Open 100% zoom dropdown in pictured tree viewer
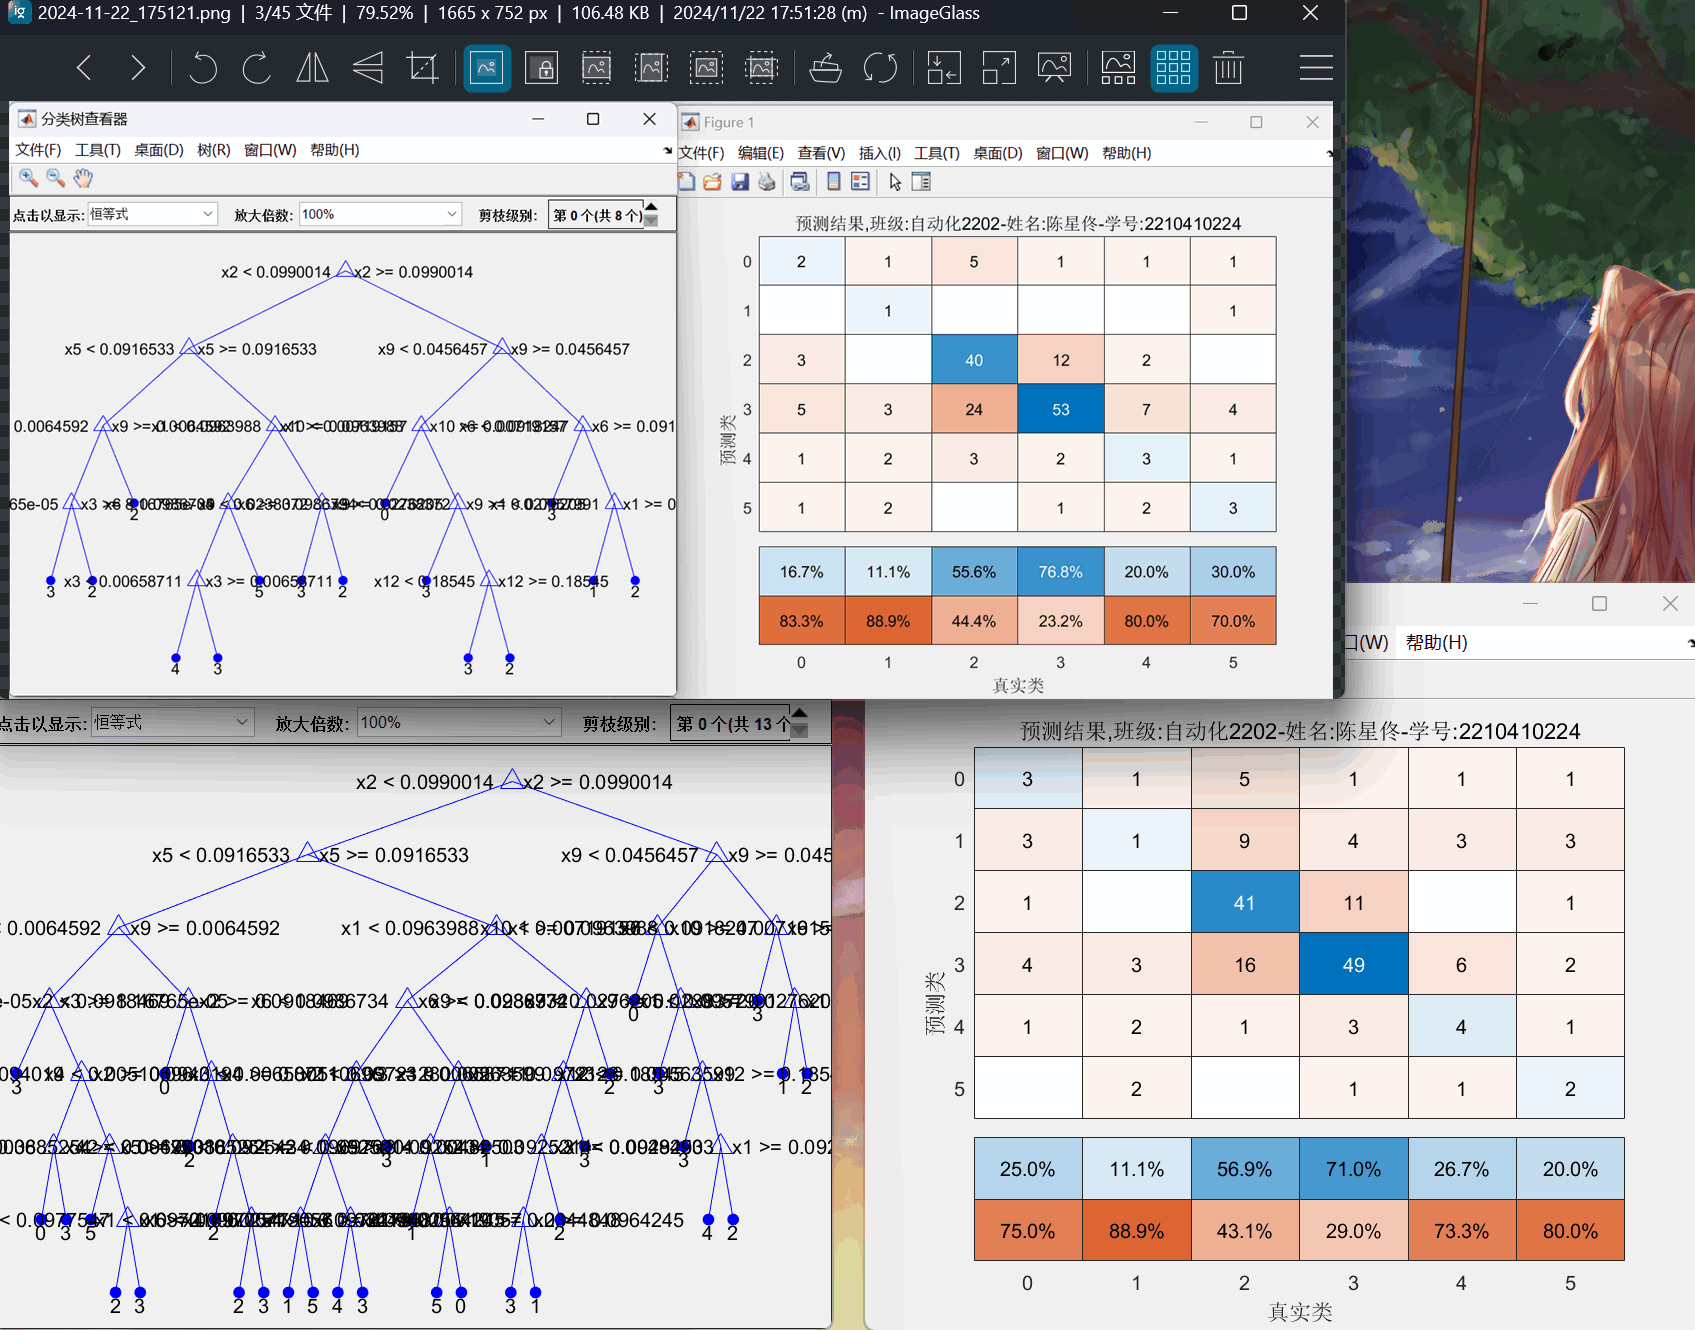This screenshot has height=1330, width=1695. point(380,214)
